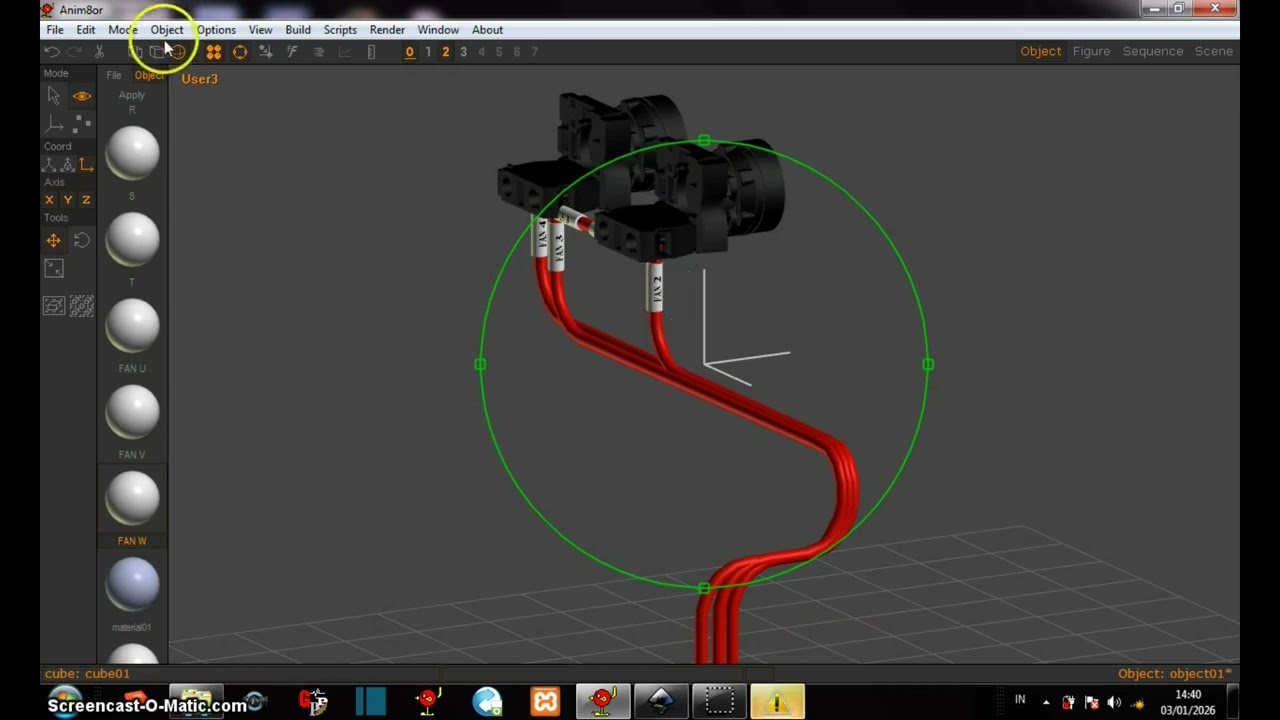Select the Rotate tool under Tools
Image resolution: width=1280 pixels, height=720 pixels.
coord(82,241)
